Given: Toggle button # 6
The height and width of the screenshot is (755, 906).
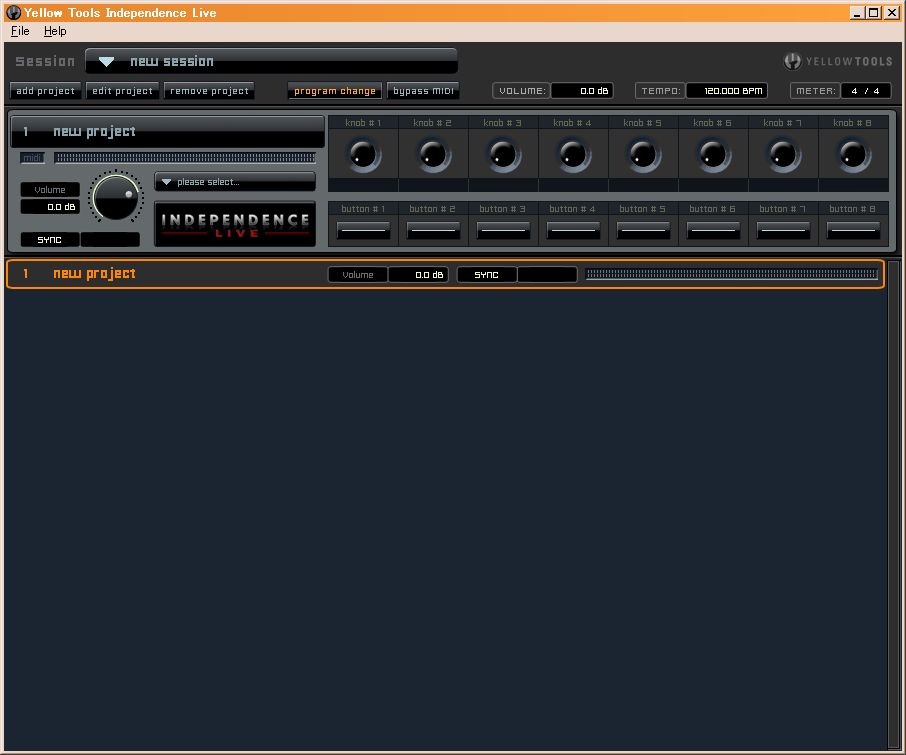Looking at the screenshot, I should click(712, 230).
